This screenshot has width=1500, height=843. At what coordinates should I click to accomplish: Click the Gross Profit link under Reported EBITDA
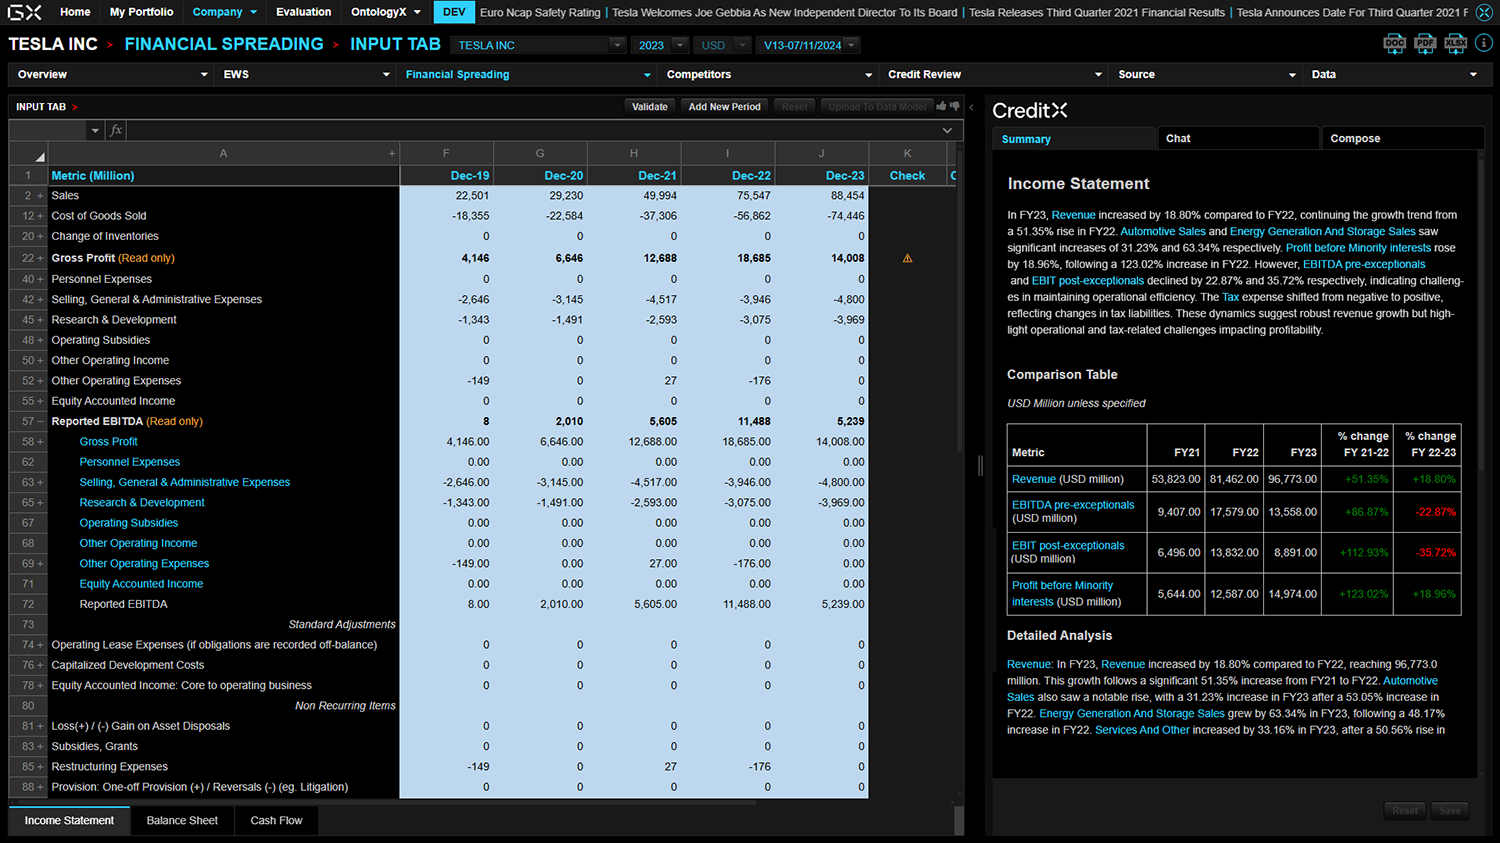click(109, 442)
